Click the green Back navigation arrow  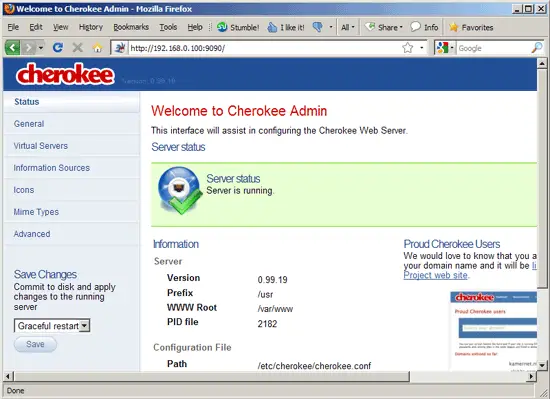(x=12, y=47)
